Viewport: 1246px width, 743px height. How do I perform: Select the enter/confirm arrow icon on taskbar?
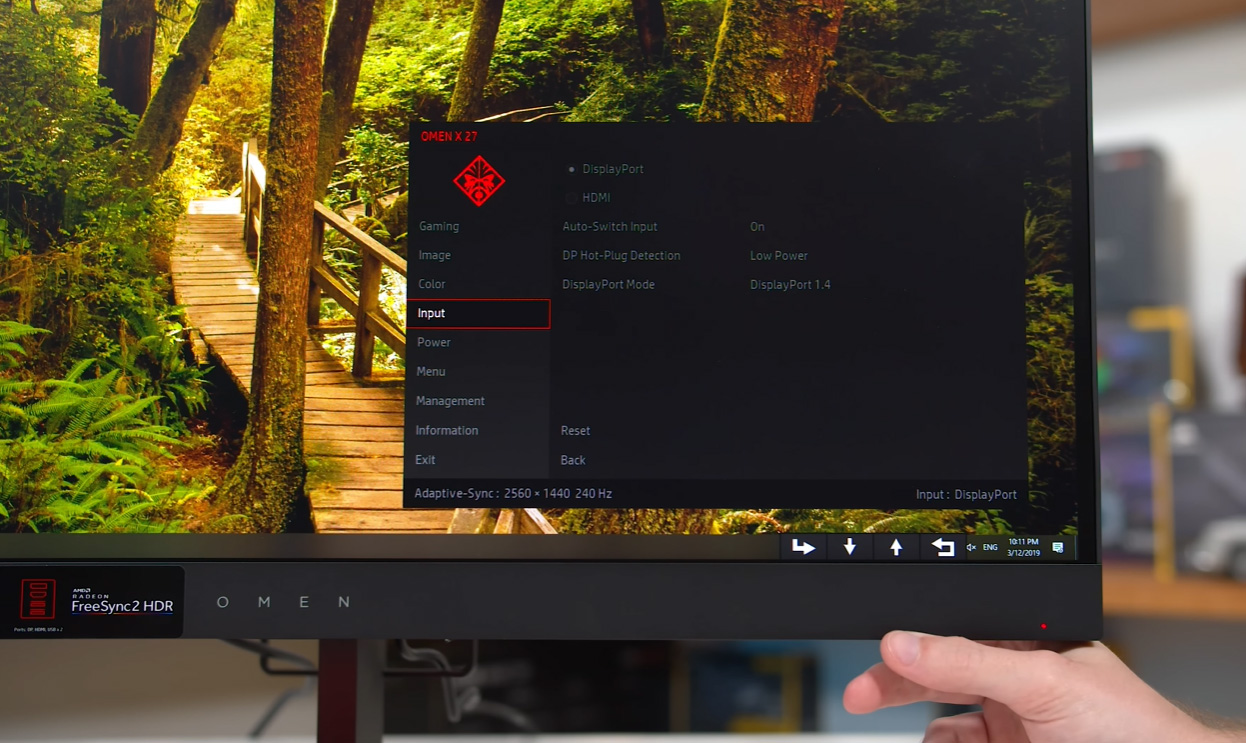805,547
